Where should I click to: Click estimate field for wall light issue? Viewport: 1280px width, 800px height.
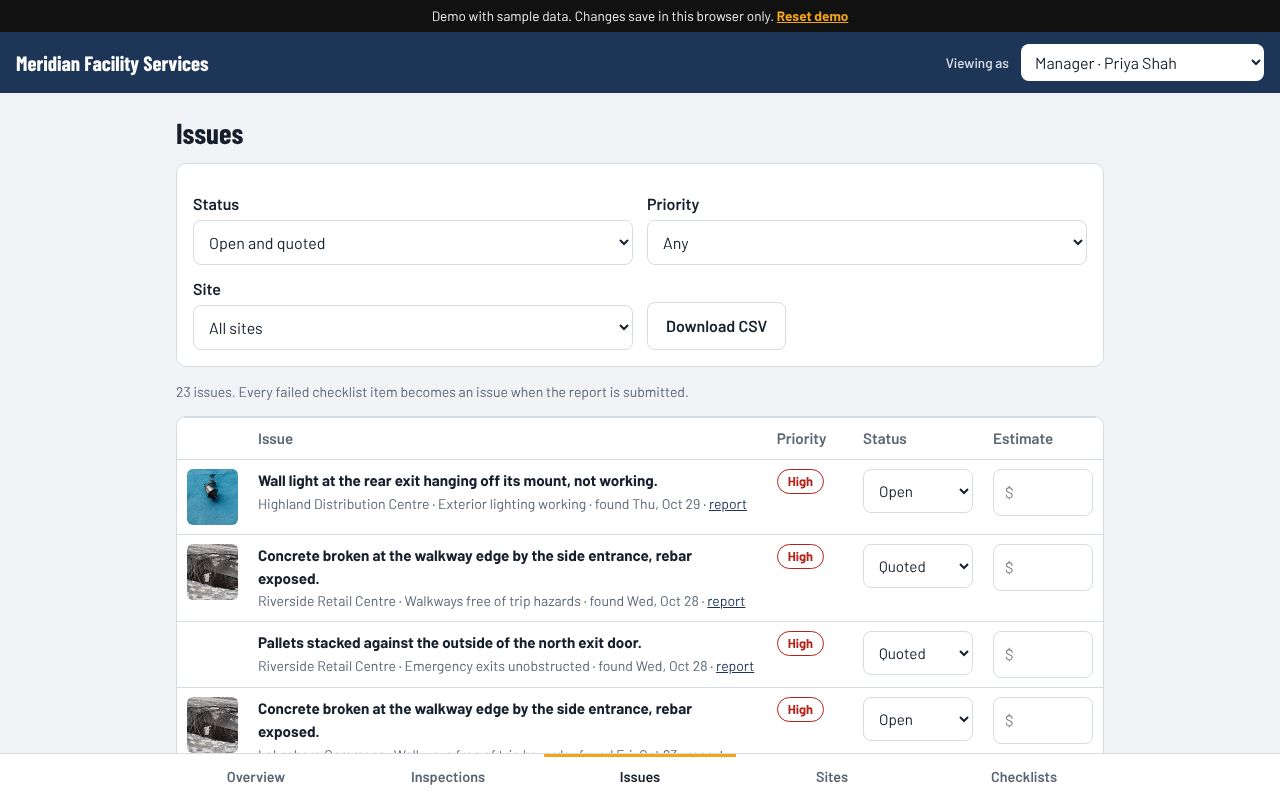1043,492
